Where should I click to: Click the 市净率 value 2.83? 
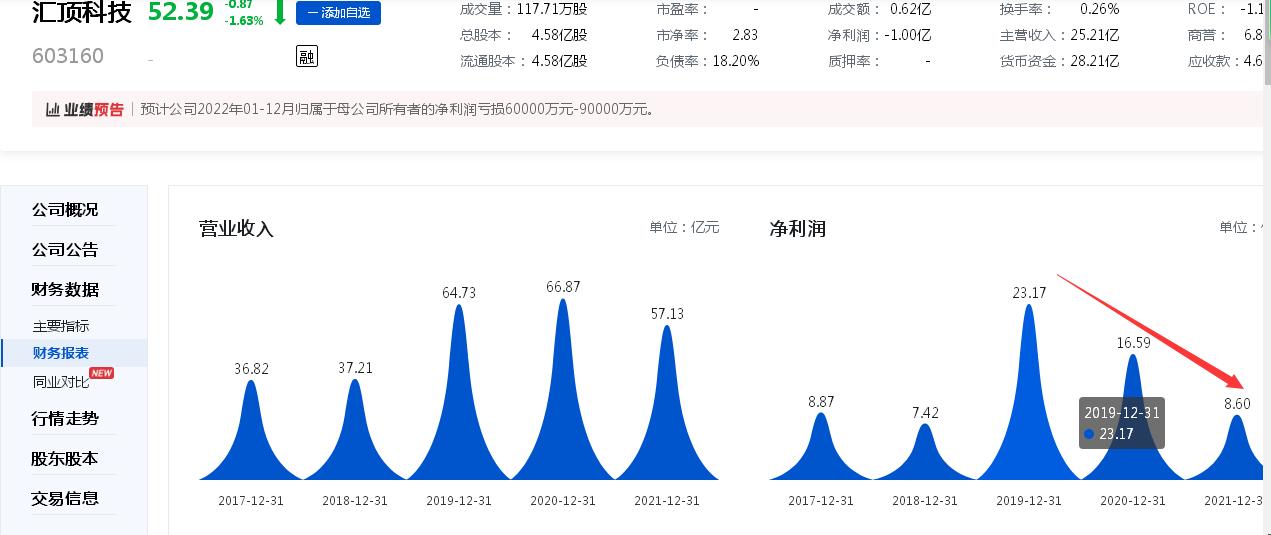pyautogui.click(x=745, y=35)
